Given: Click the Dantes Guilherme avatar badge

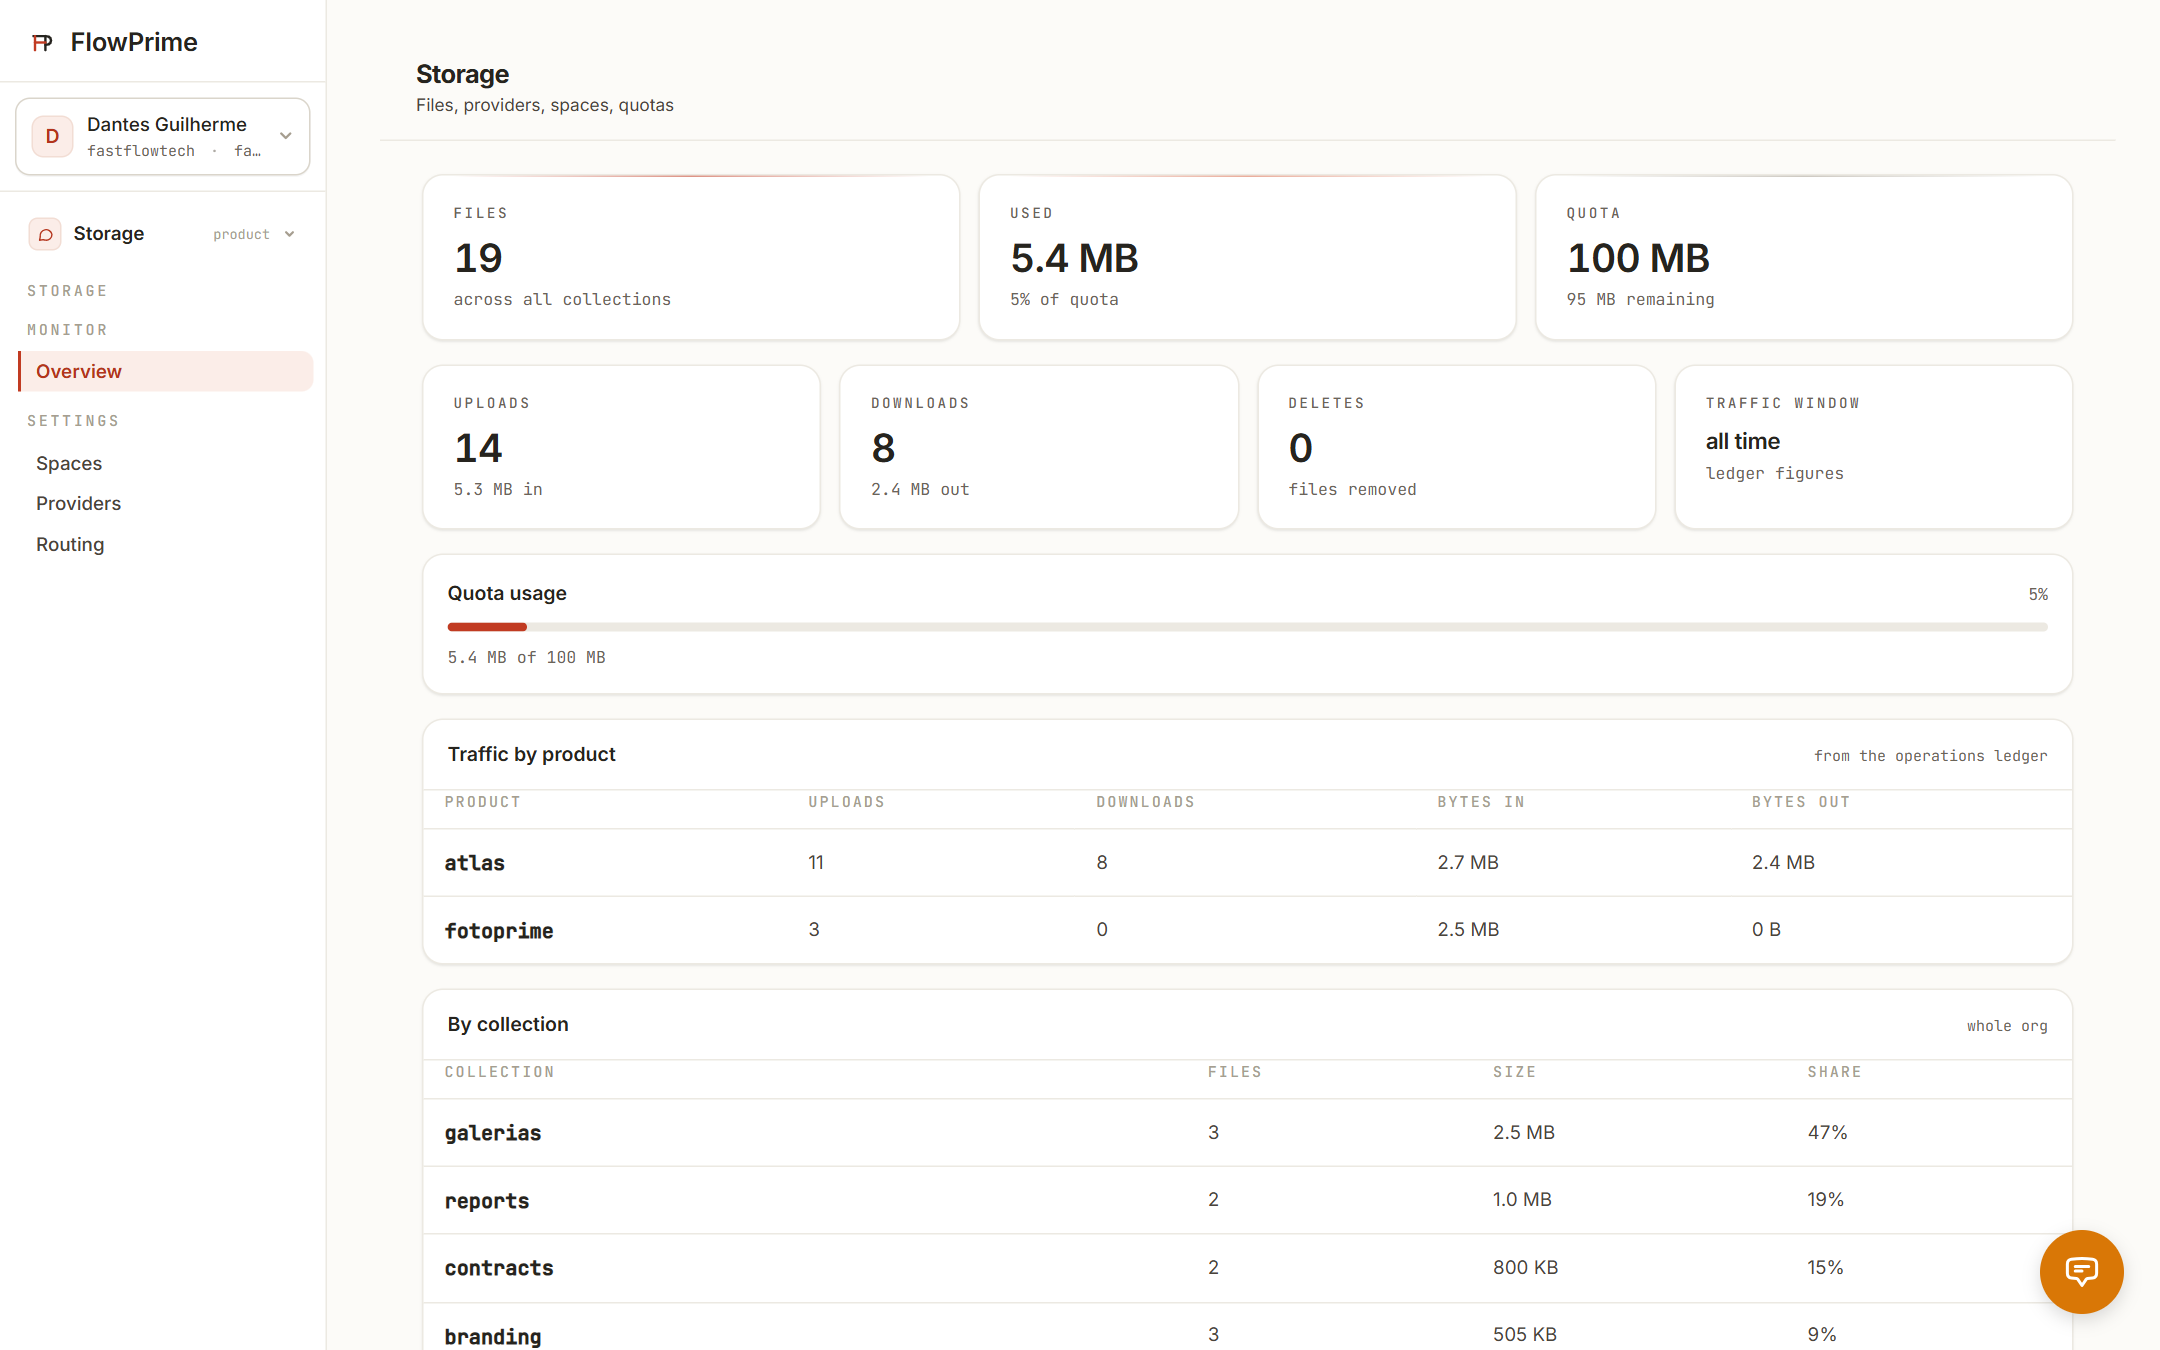Looking at the screenshot, I should tap(52, 136).
